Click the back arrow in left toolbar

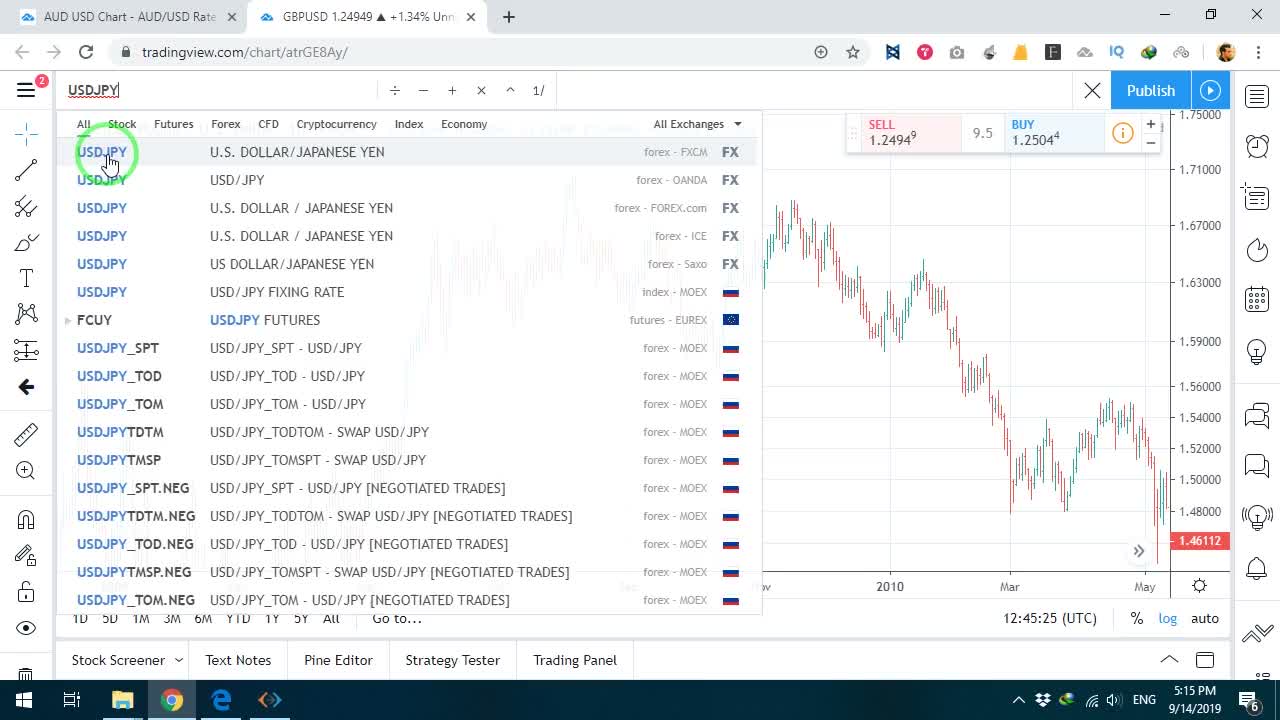tap(26, 387)
